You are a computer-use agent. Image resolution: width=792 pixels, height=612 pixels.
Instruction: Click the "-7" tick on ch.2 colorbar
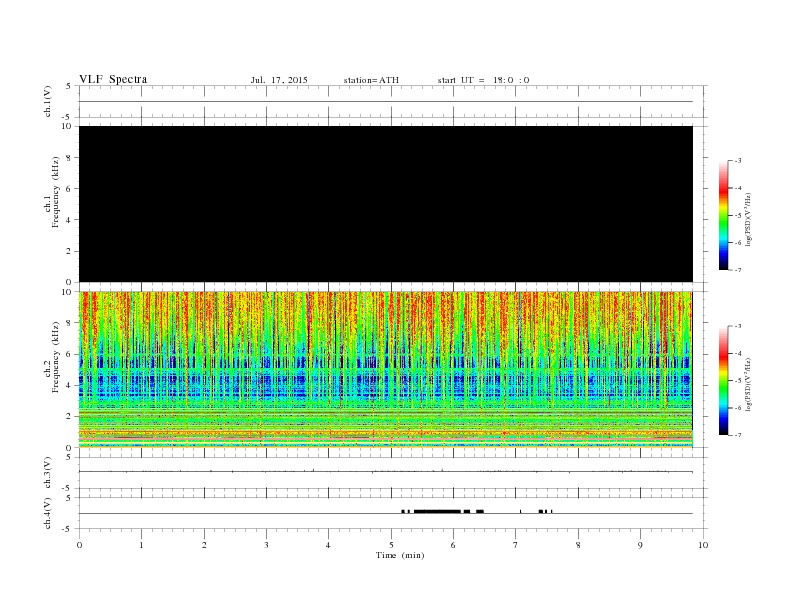[737, 435]
